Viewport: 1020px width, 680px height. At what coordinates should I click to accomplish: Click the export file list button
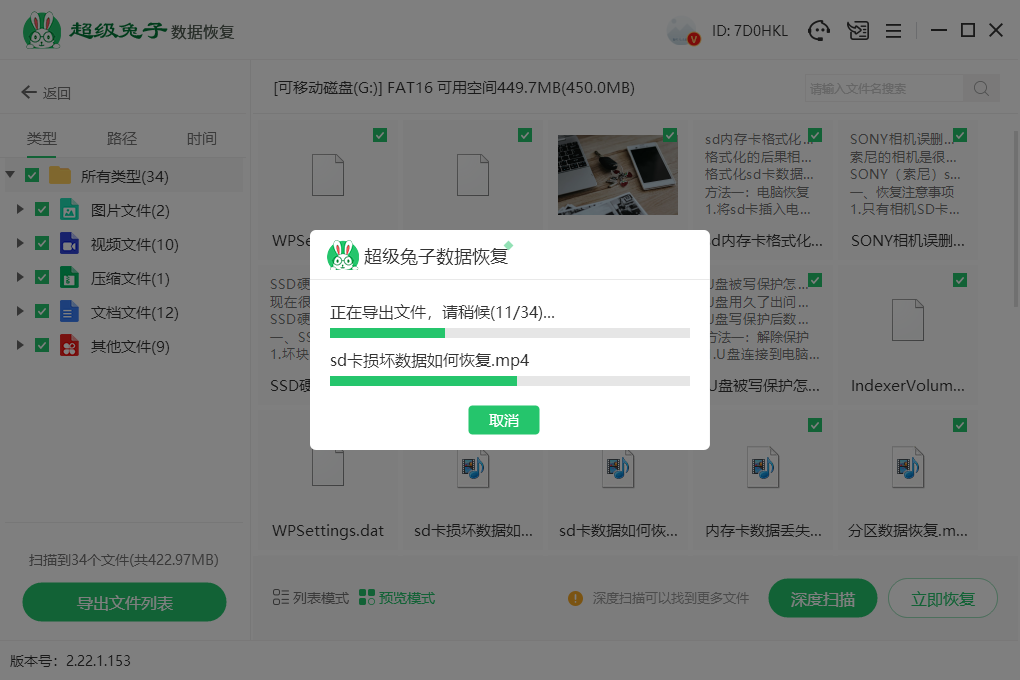[125, 603]
